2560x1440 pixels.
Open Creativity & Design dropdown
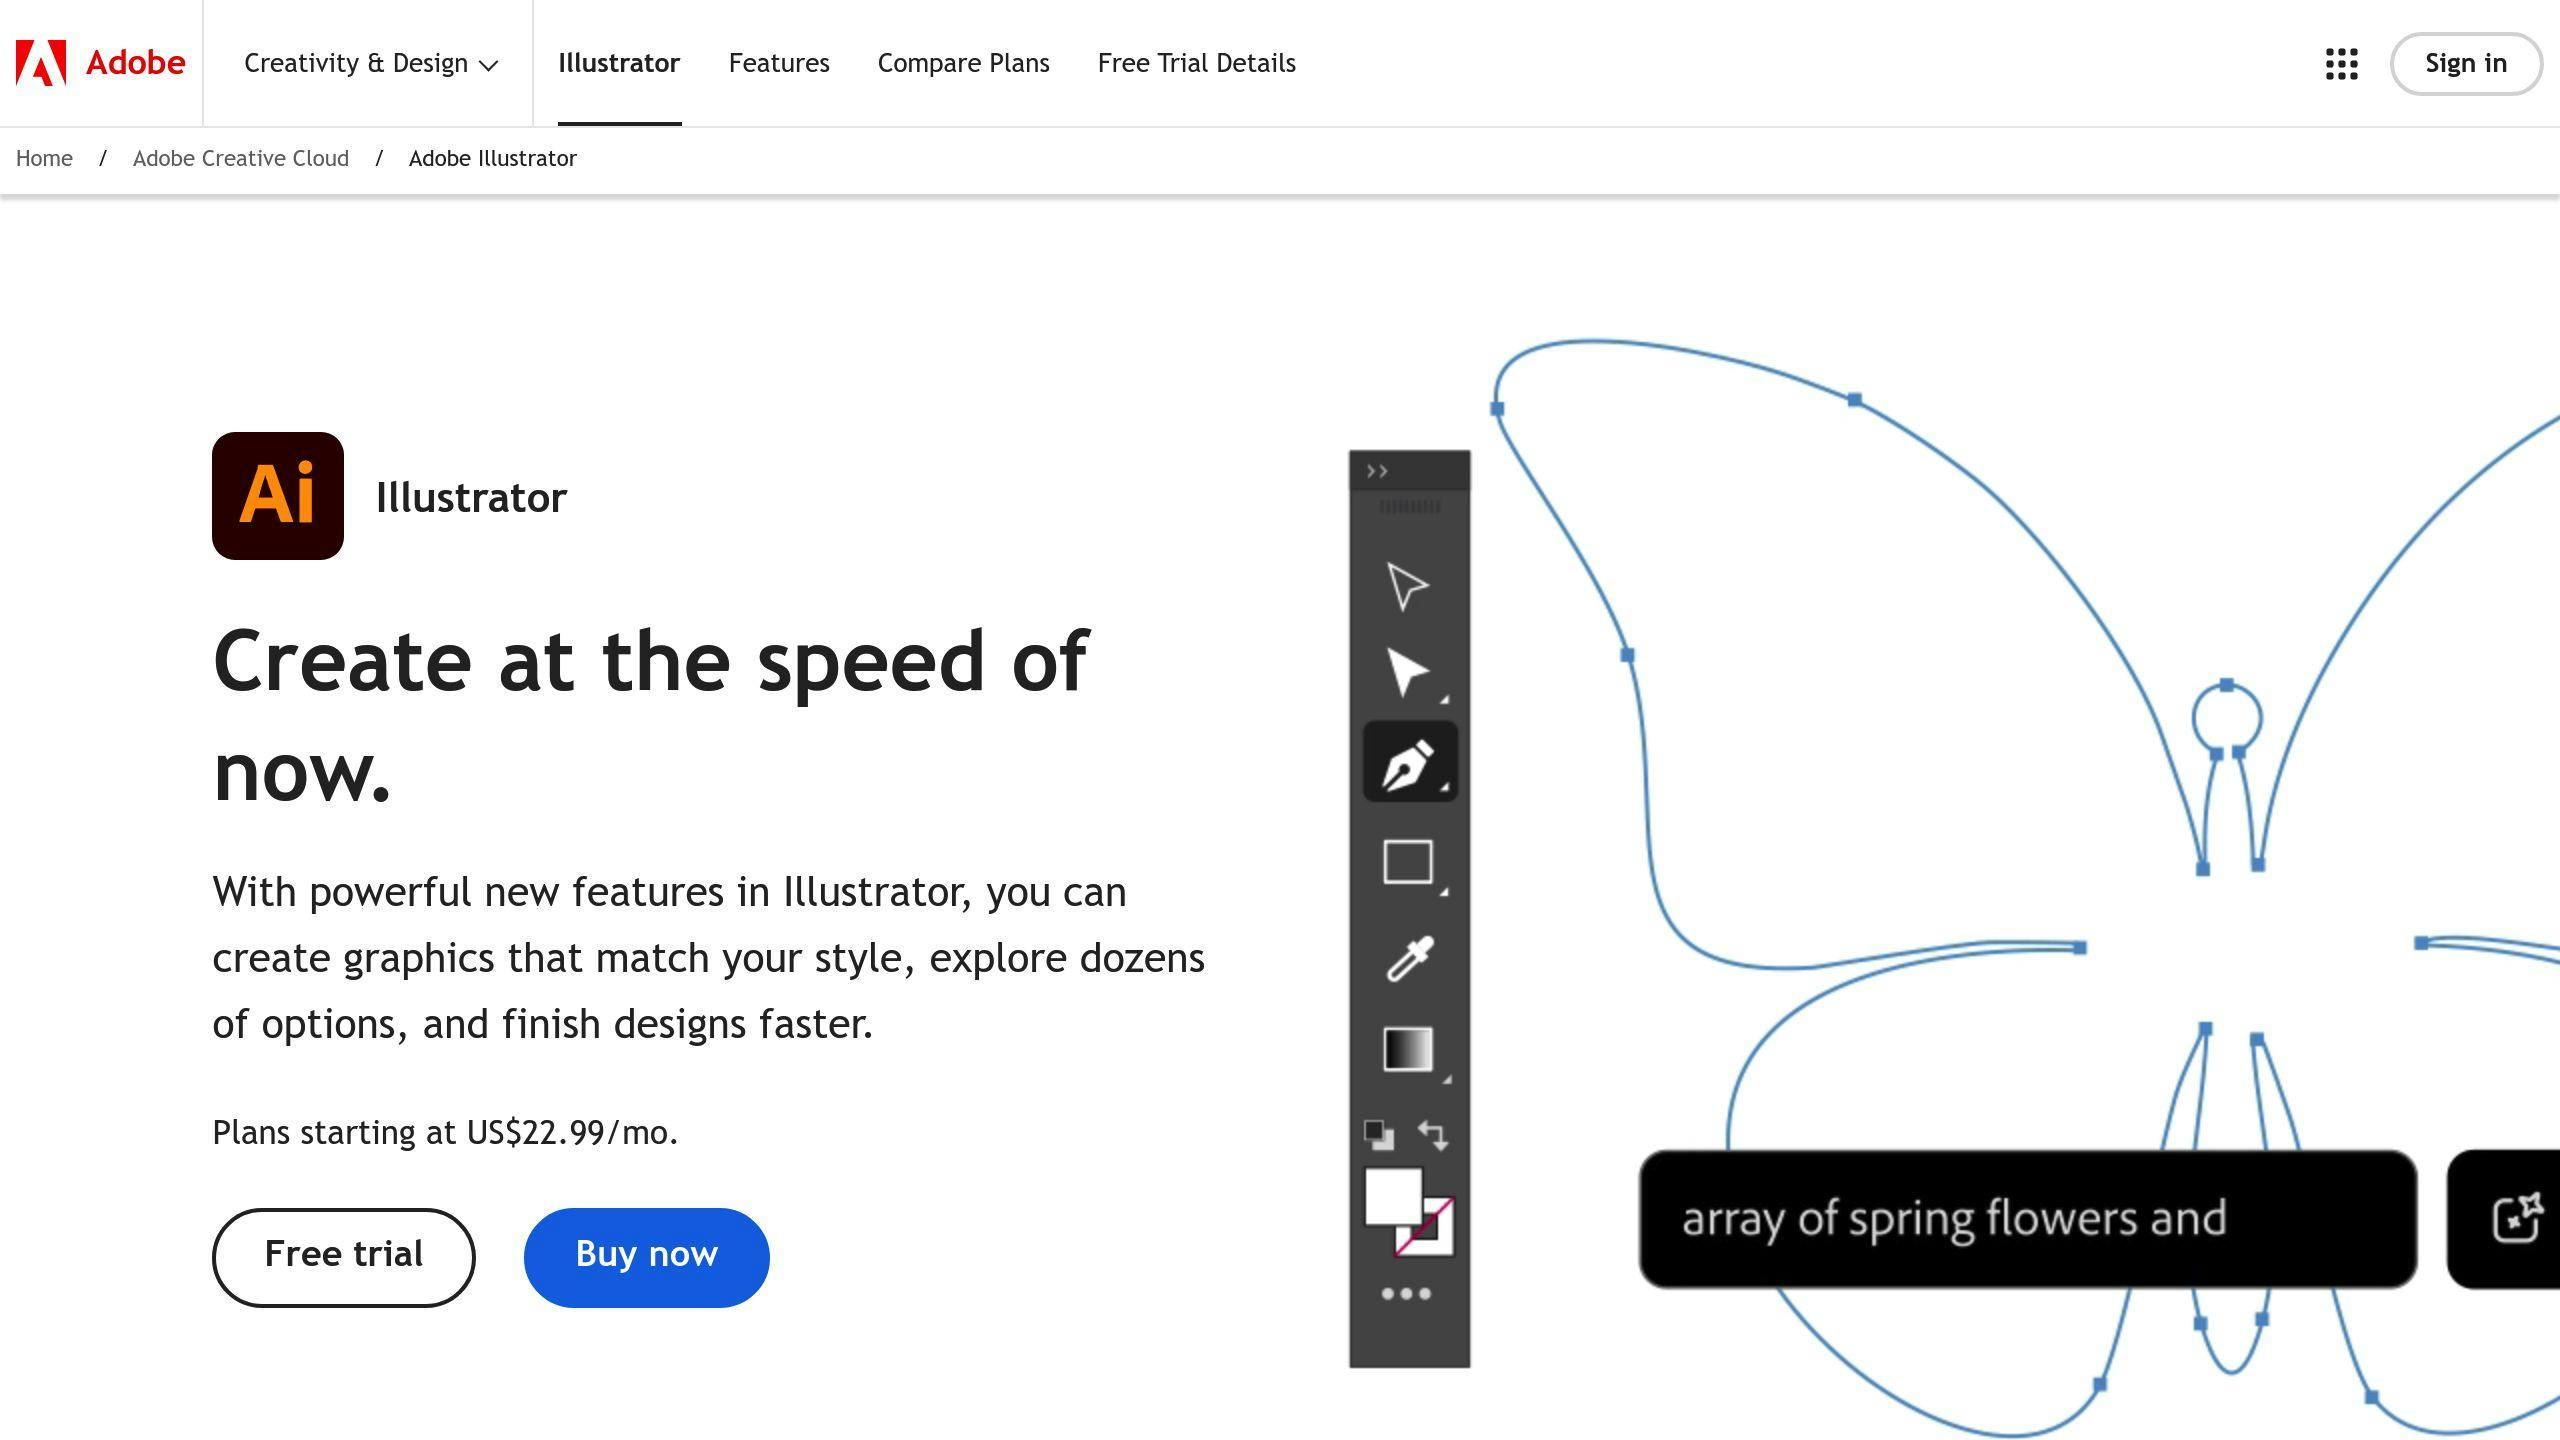pos(370,63)
